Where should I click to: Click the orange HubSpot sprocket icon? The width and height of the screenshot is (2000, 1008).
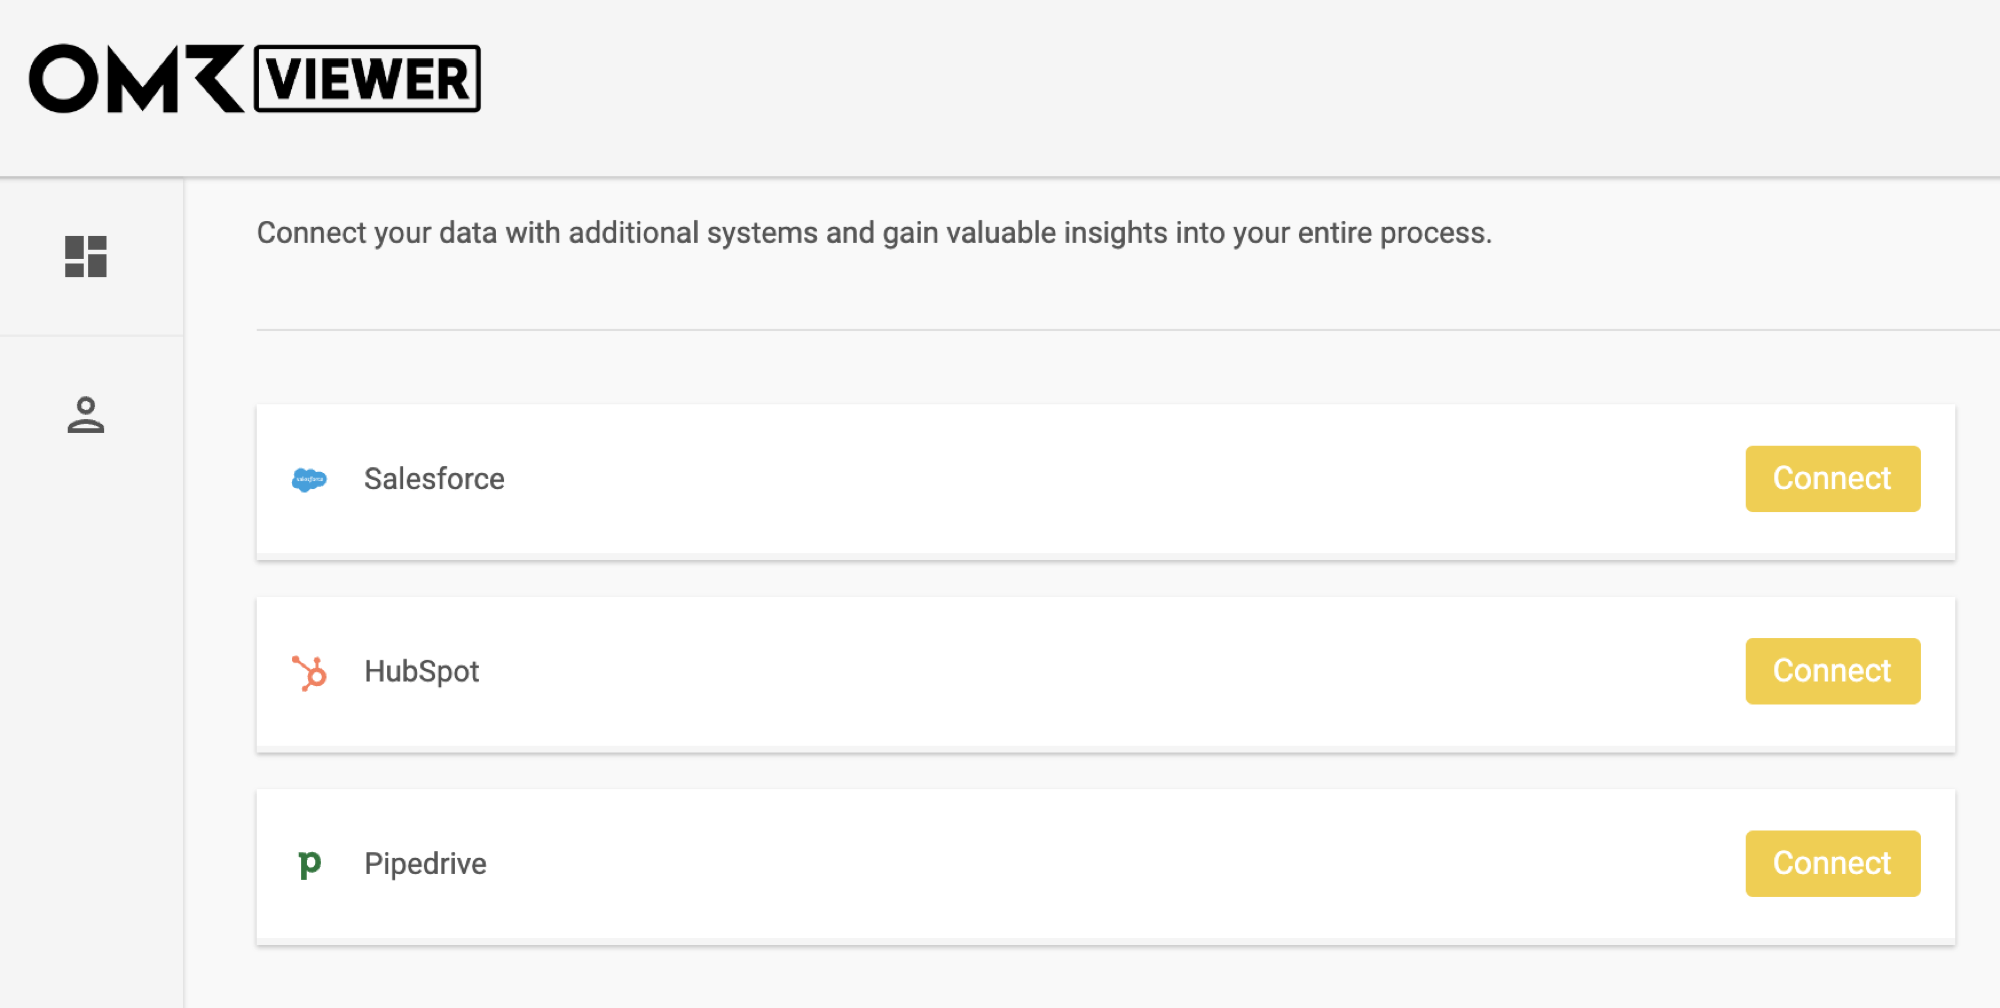coord(309,673)
